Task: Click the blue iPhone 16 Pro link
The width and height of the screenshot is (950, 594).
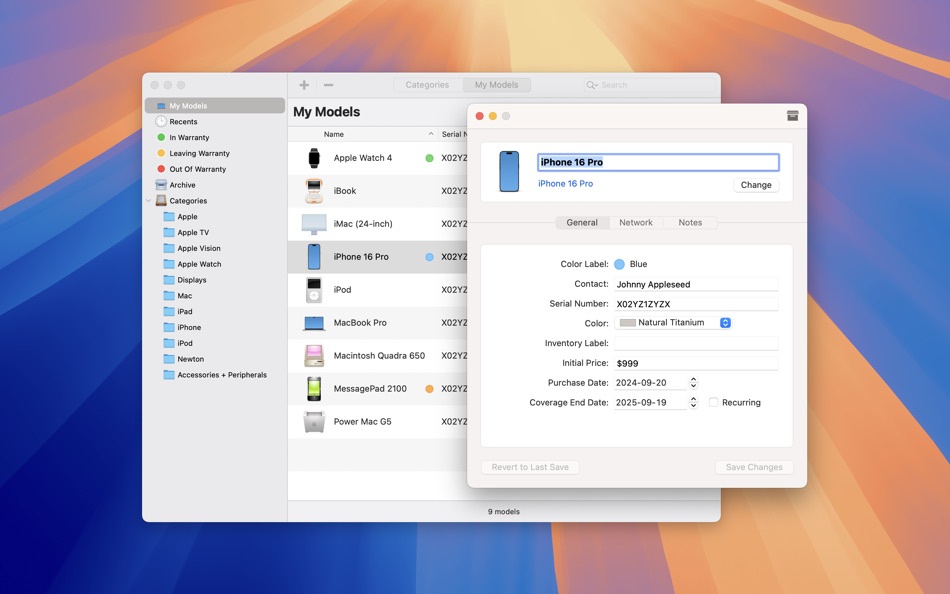Action: [565, 184]
